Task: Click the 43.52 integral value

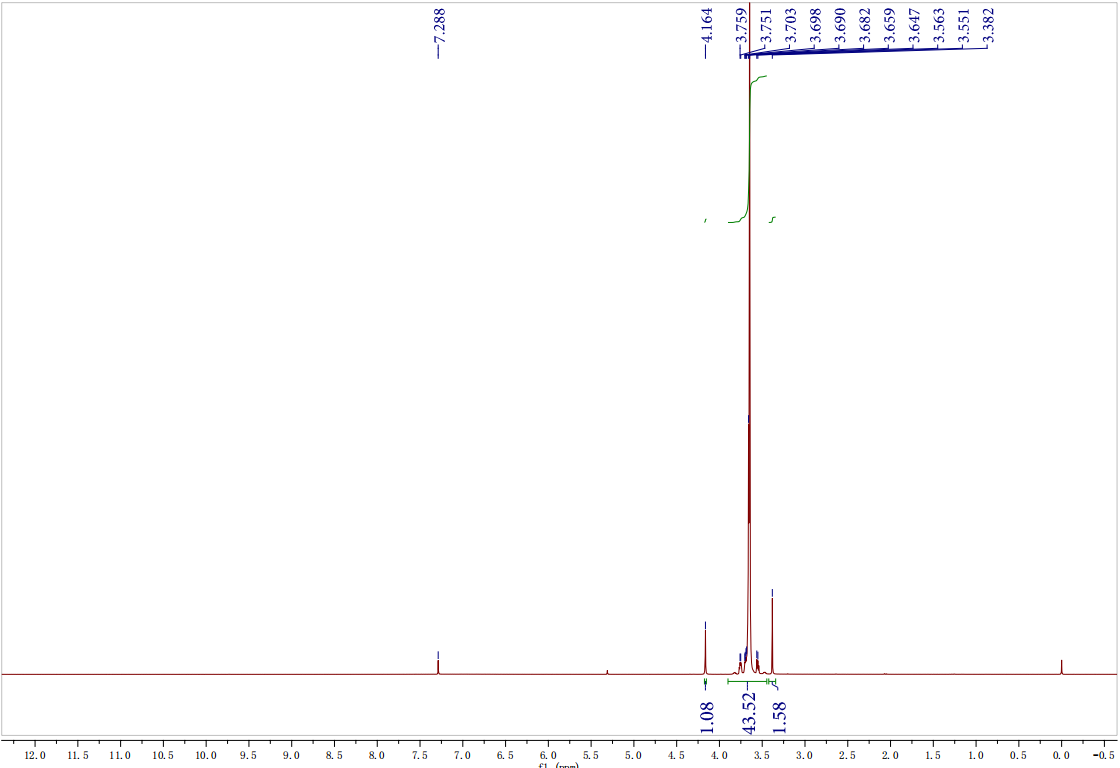Action: point(749,712)
